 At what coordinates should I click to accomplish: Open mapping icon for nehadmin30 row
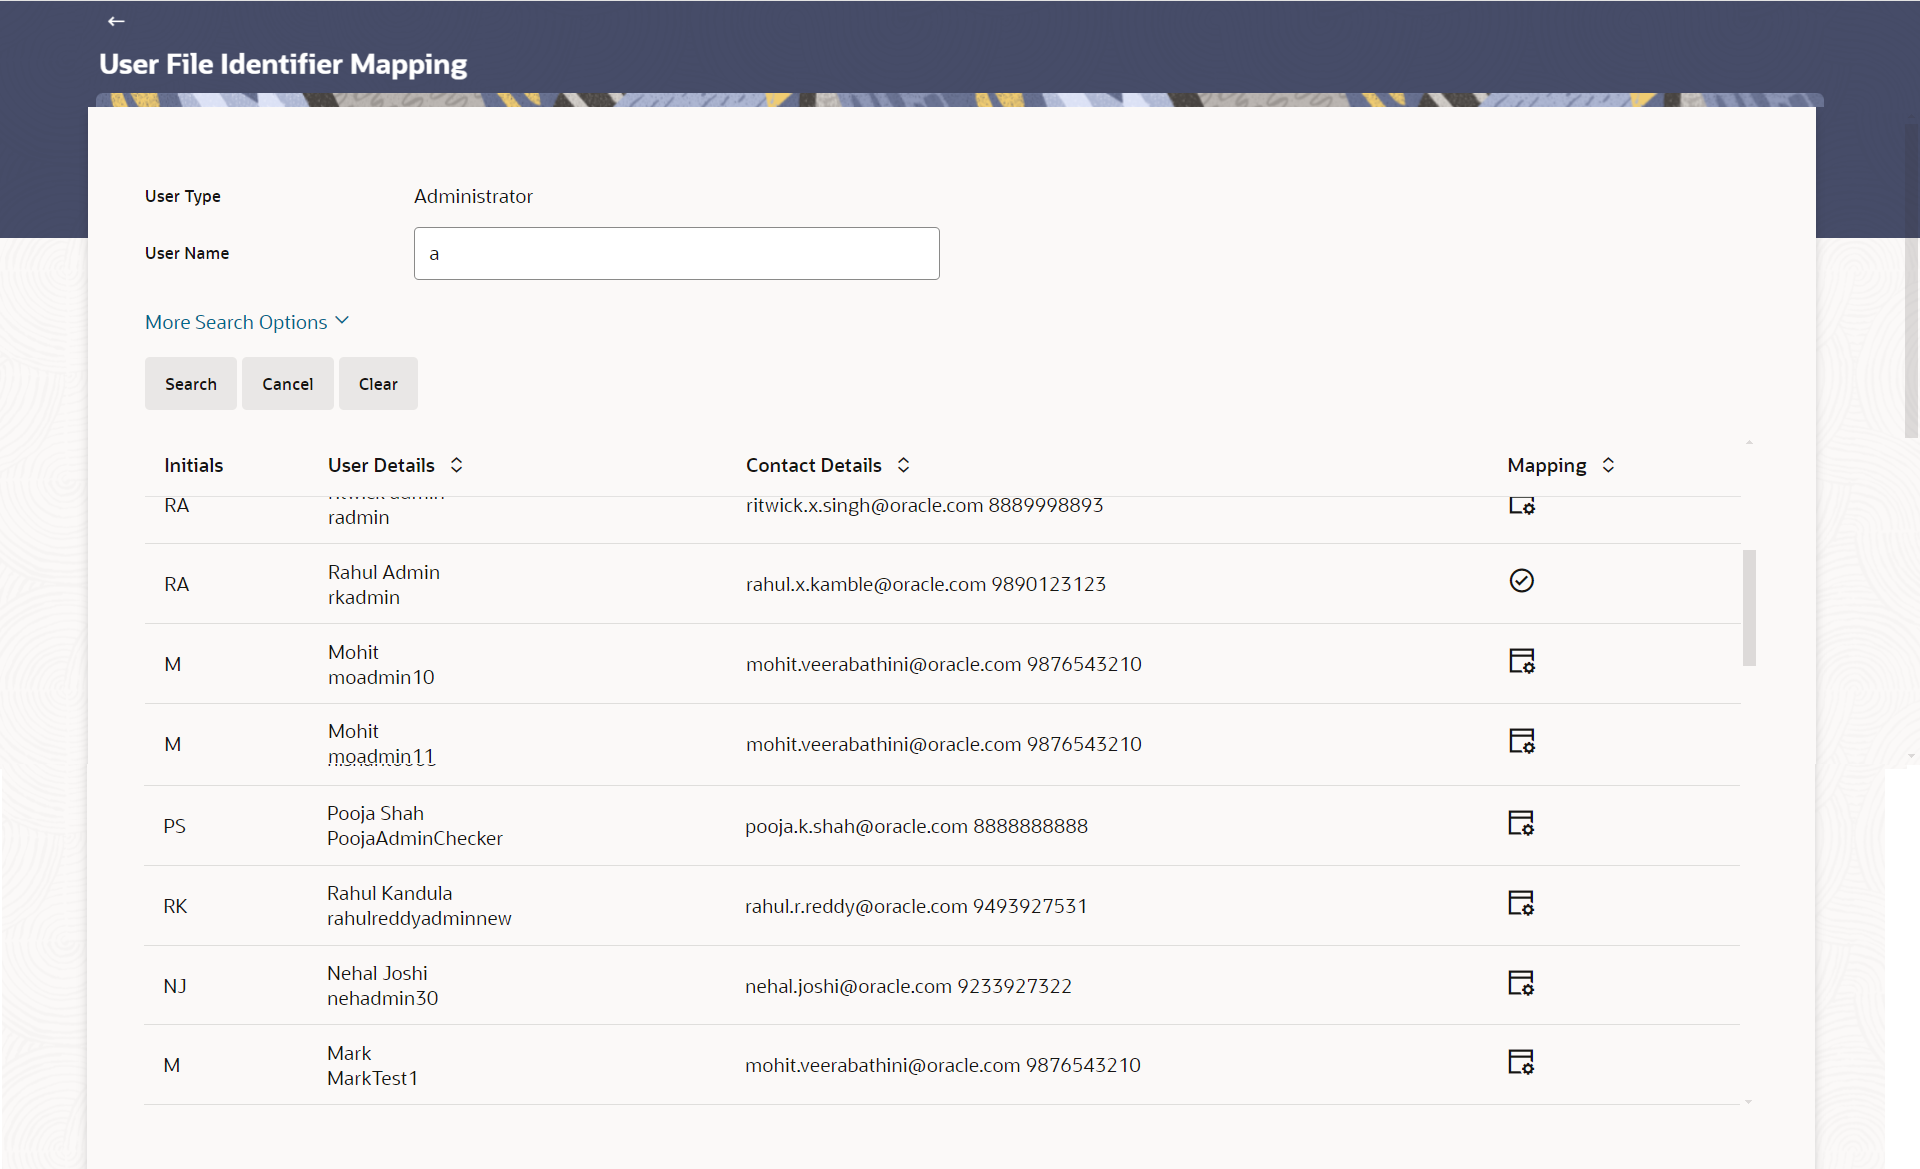point(1520,983)
